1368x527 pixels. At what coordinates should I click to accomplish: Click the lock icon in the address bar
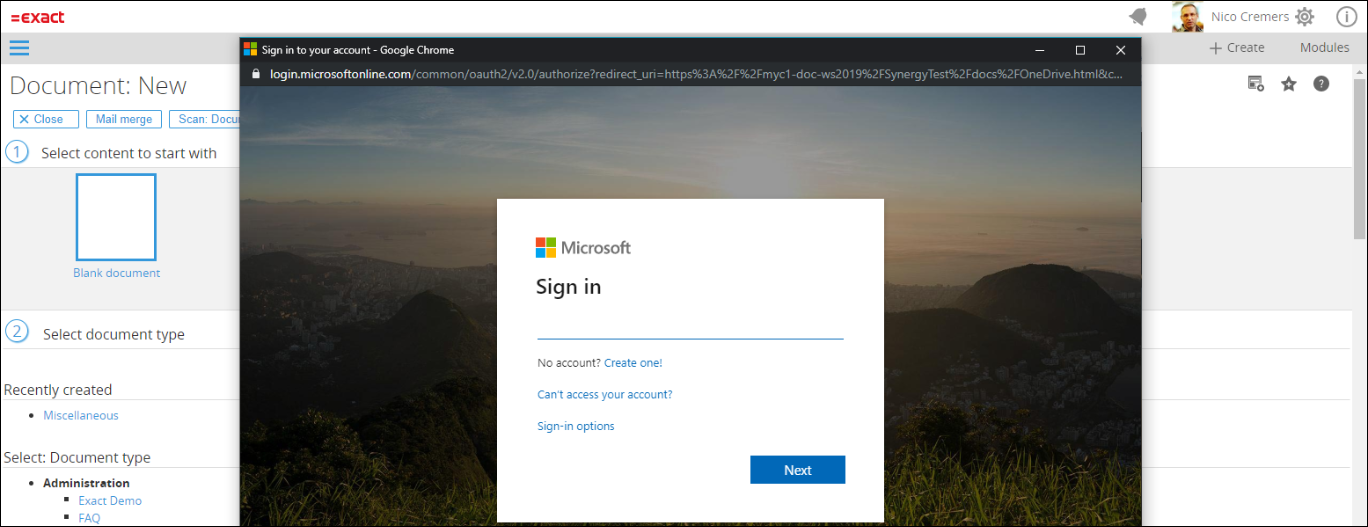click(x=256, y=74)
